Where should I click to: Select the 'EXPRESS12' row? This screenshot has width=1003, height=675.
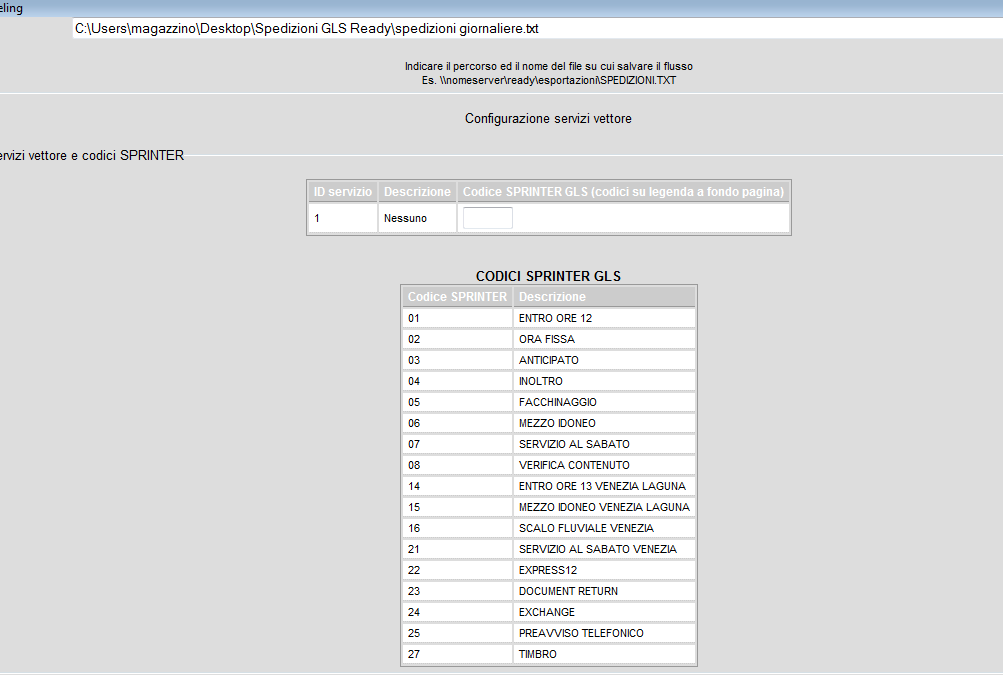click(x=549, y=570)
